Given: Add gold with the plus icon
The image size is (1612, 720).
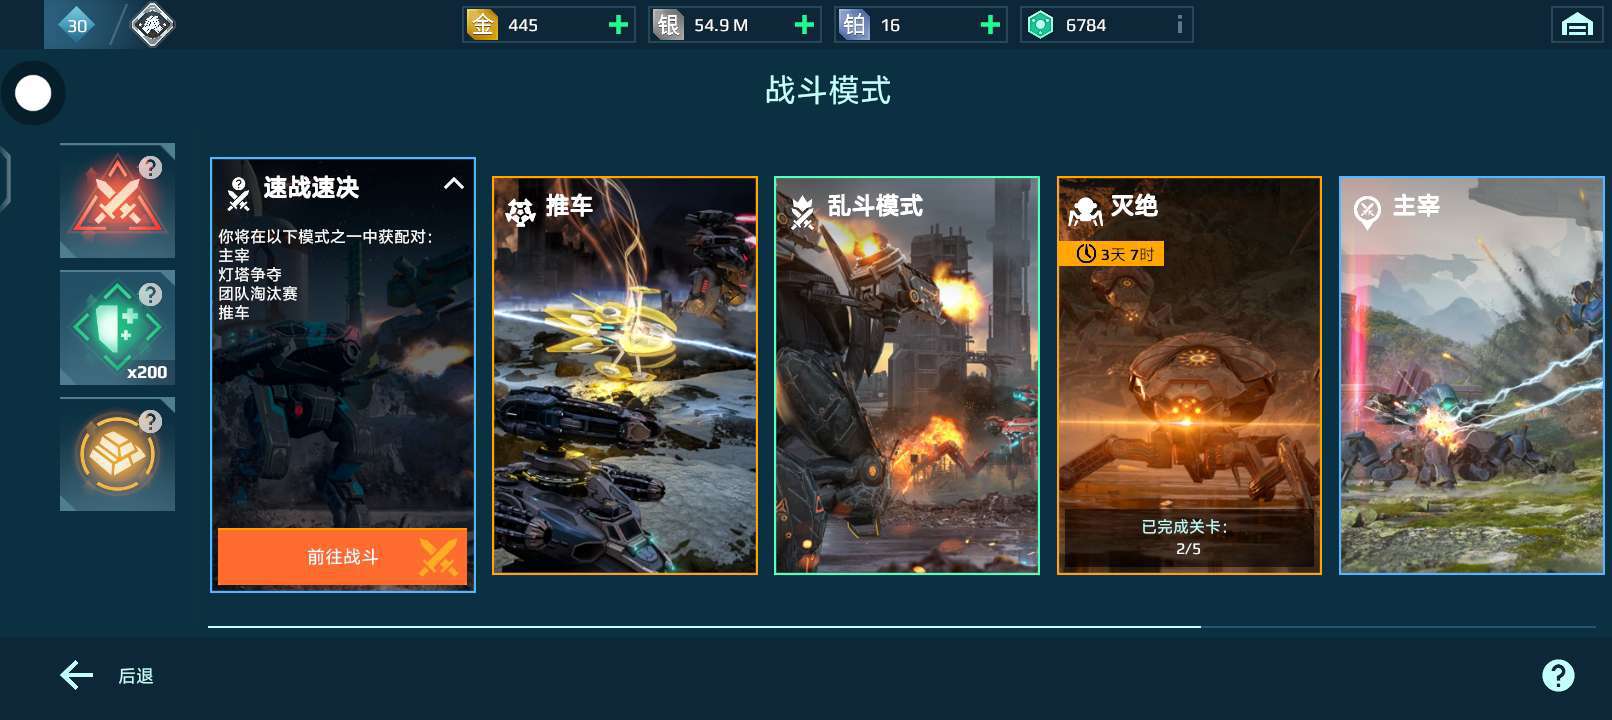Looking at the screenshot, I should [x=618, y=25].
